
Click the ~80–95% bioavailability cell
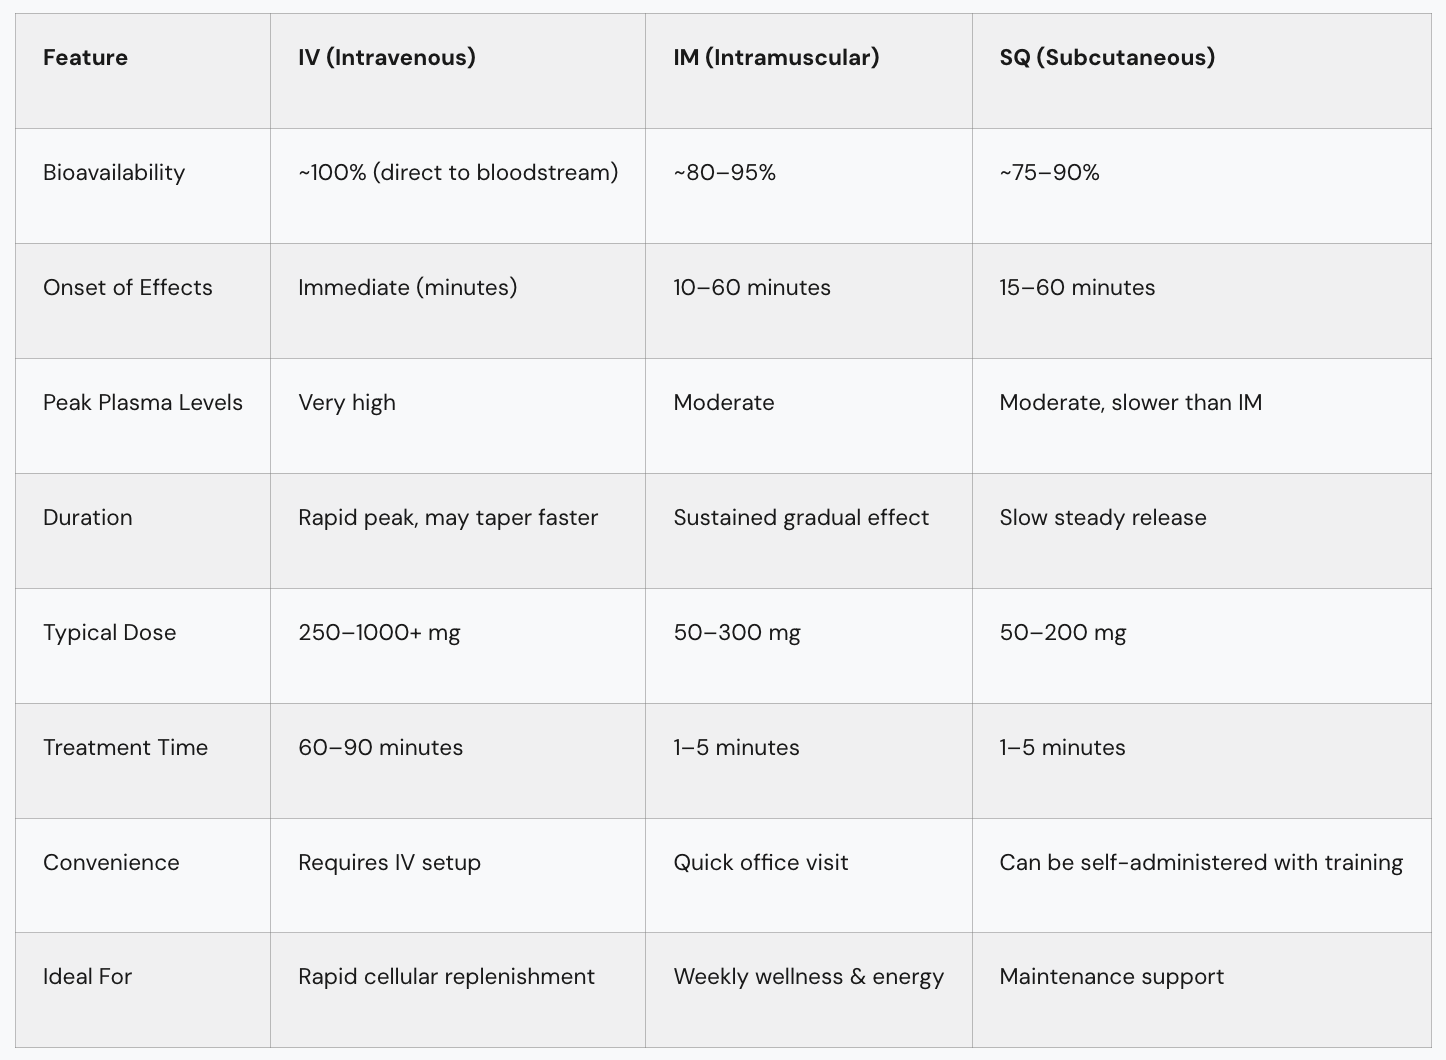(724, 173)
